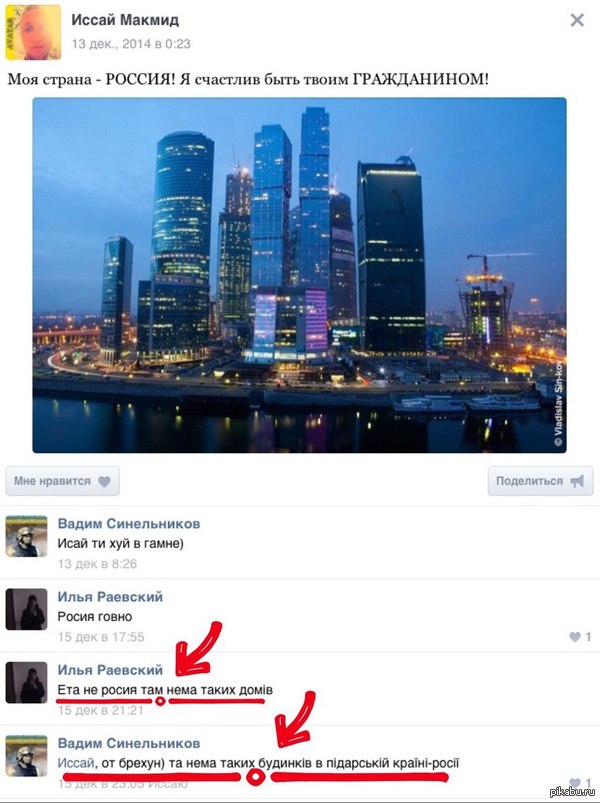
Task: Close the post popup with X
Action: 577,20
